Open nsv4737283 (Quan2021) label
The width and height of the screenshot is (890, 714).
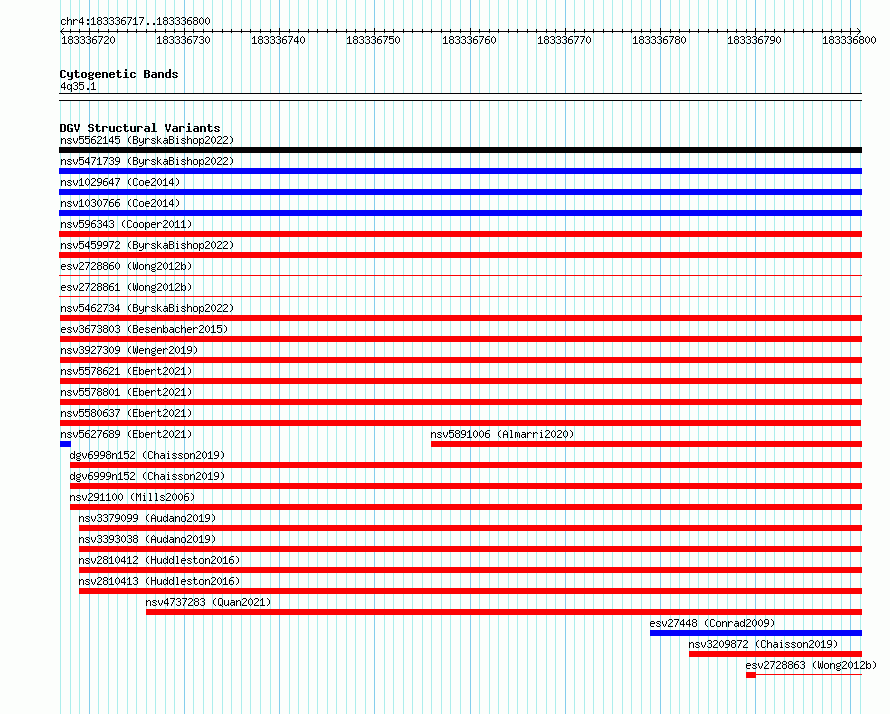(x=208, y=602)
